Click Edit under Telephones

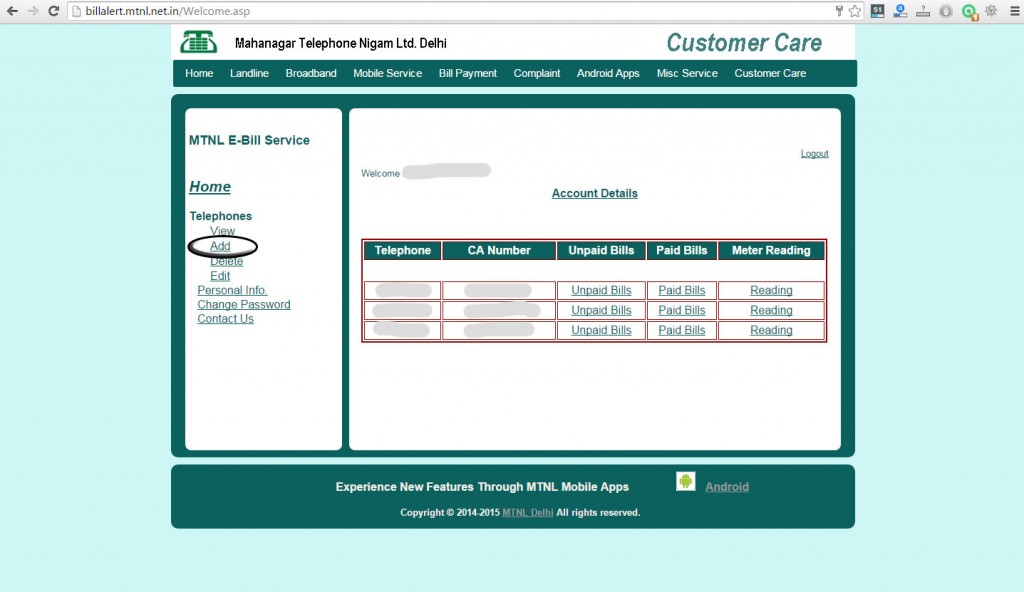click(x=220, y=276)
